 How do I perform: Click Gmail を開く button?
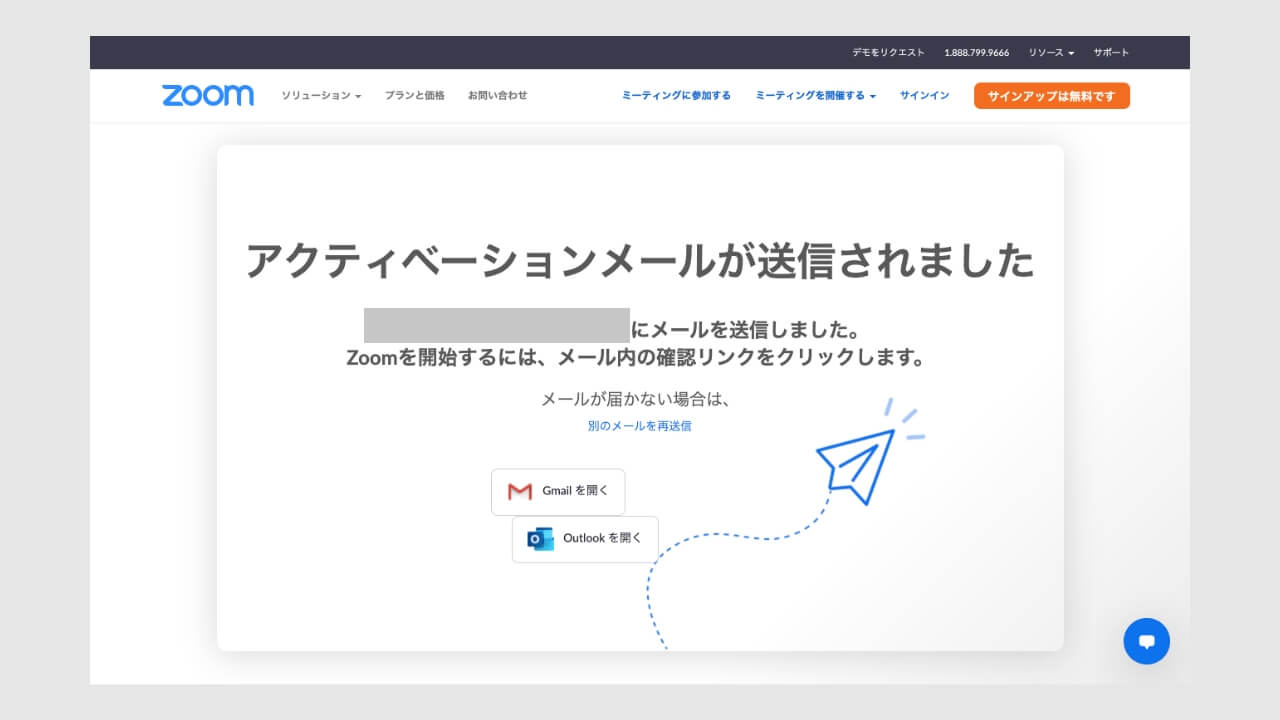click(x=558, y=492)
